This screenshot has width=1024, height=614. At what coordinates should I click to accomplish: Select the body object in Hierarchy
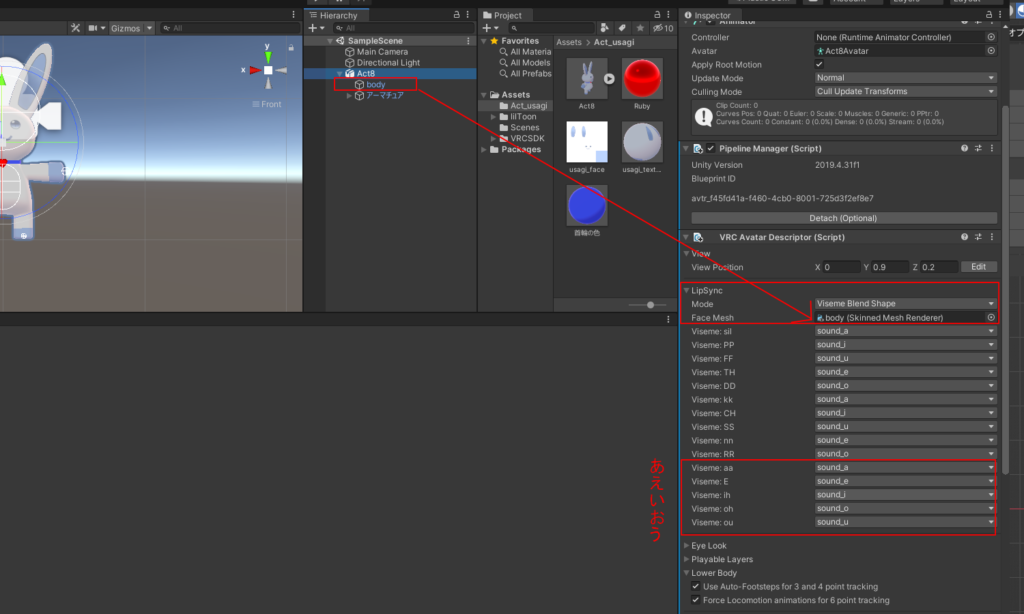click(376, 84)
